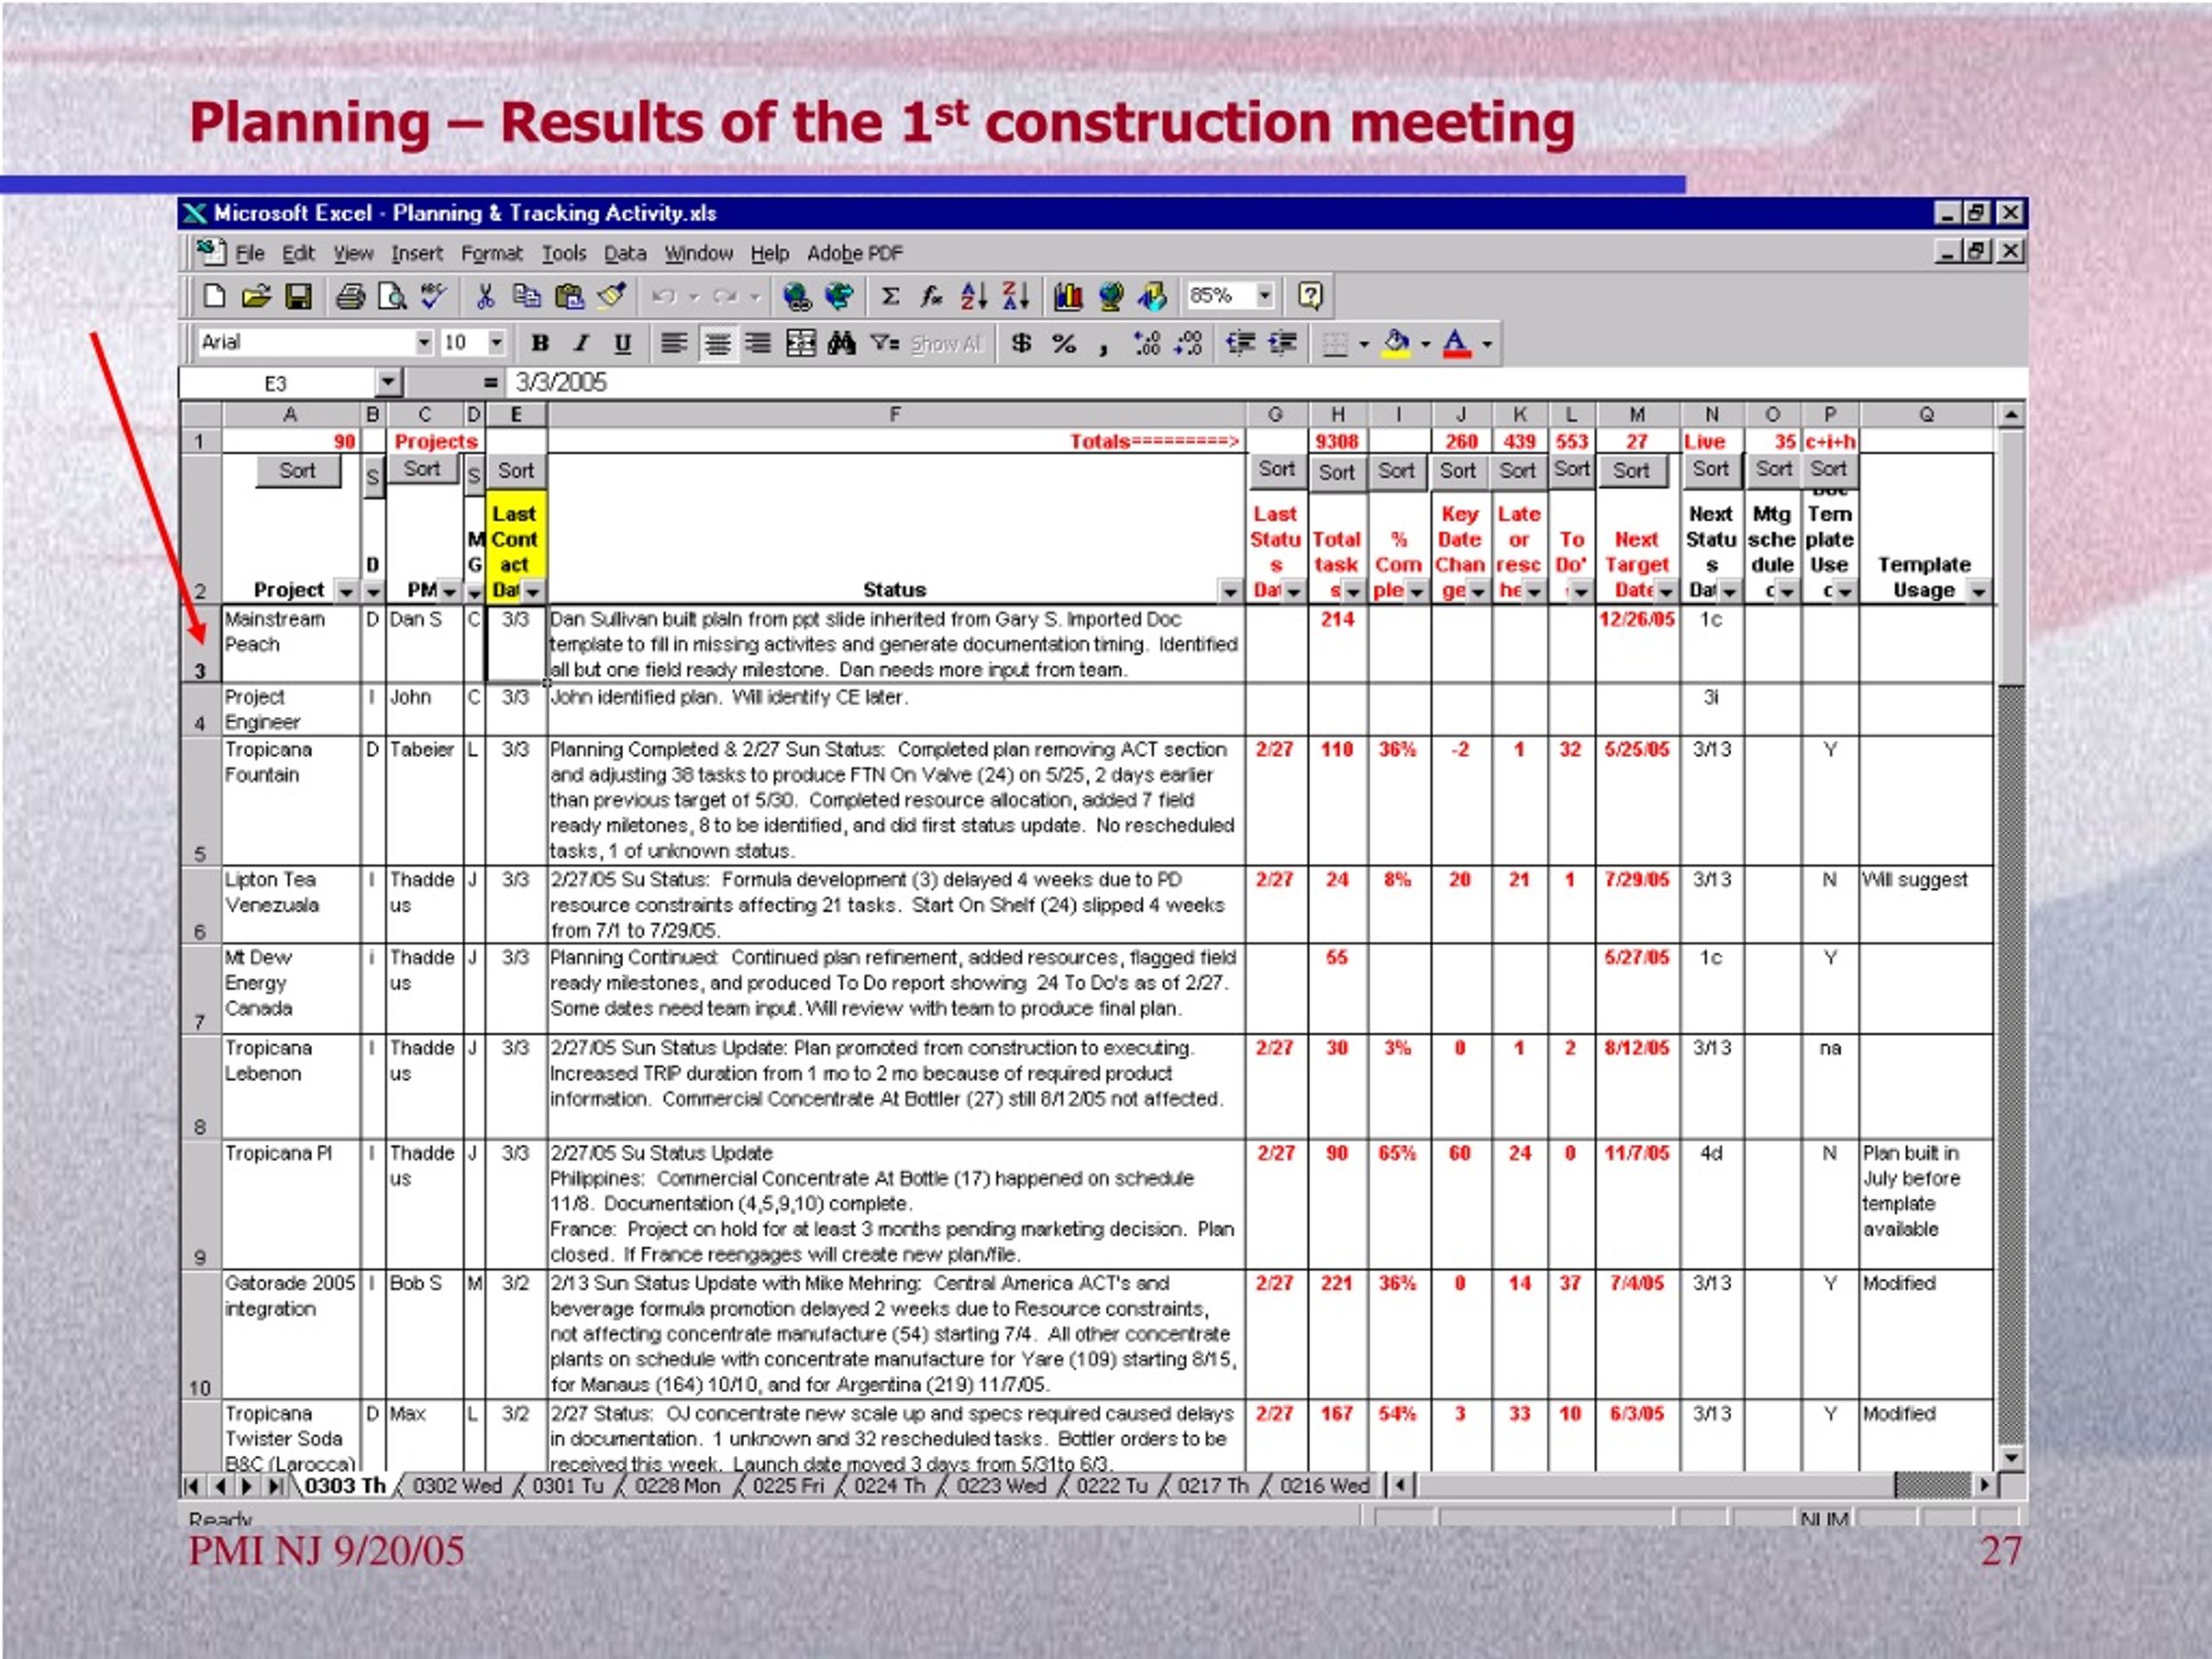Click Merge and Center icon

[x=801, y=344]
